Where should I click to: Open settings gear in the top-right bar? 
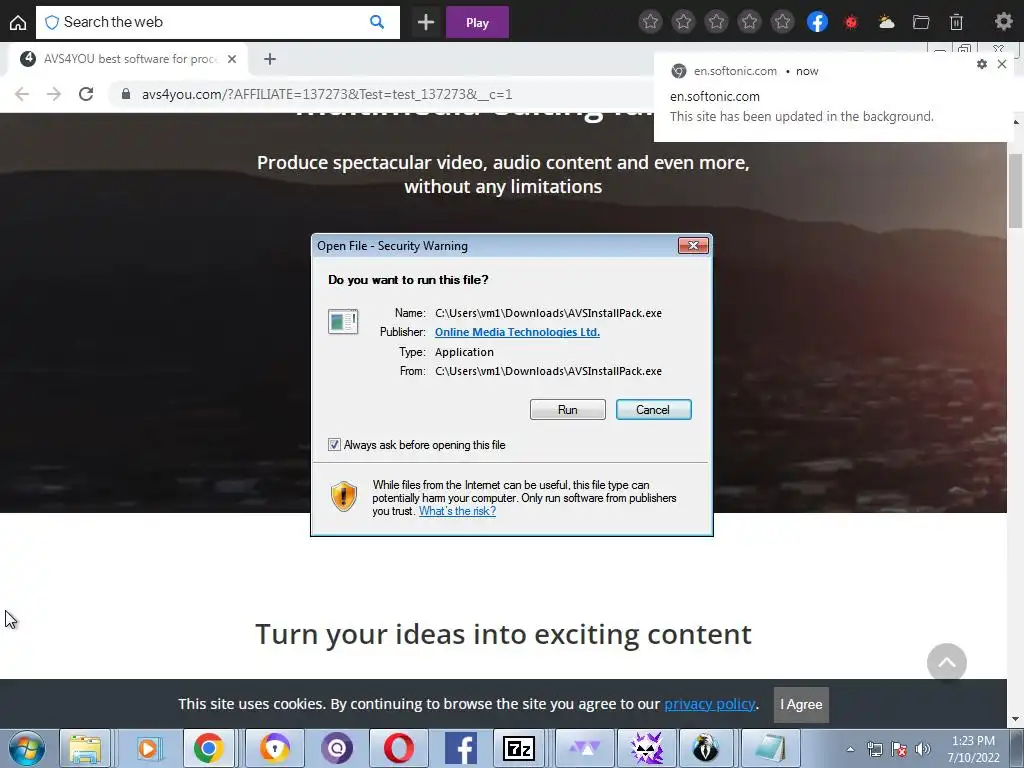pos(1003,22)
